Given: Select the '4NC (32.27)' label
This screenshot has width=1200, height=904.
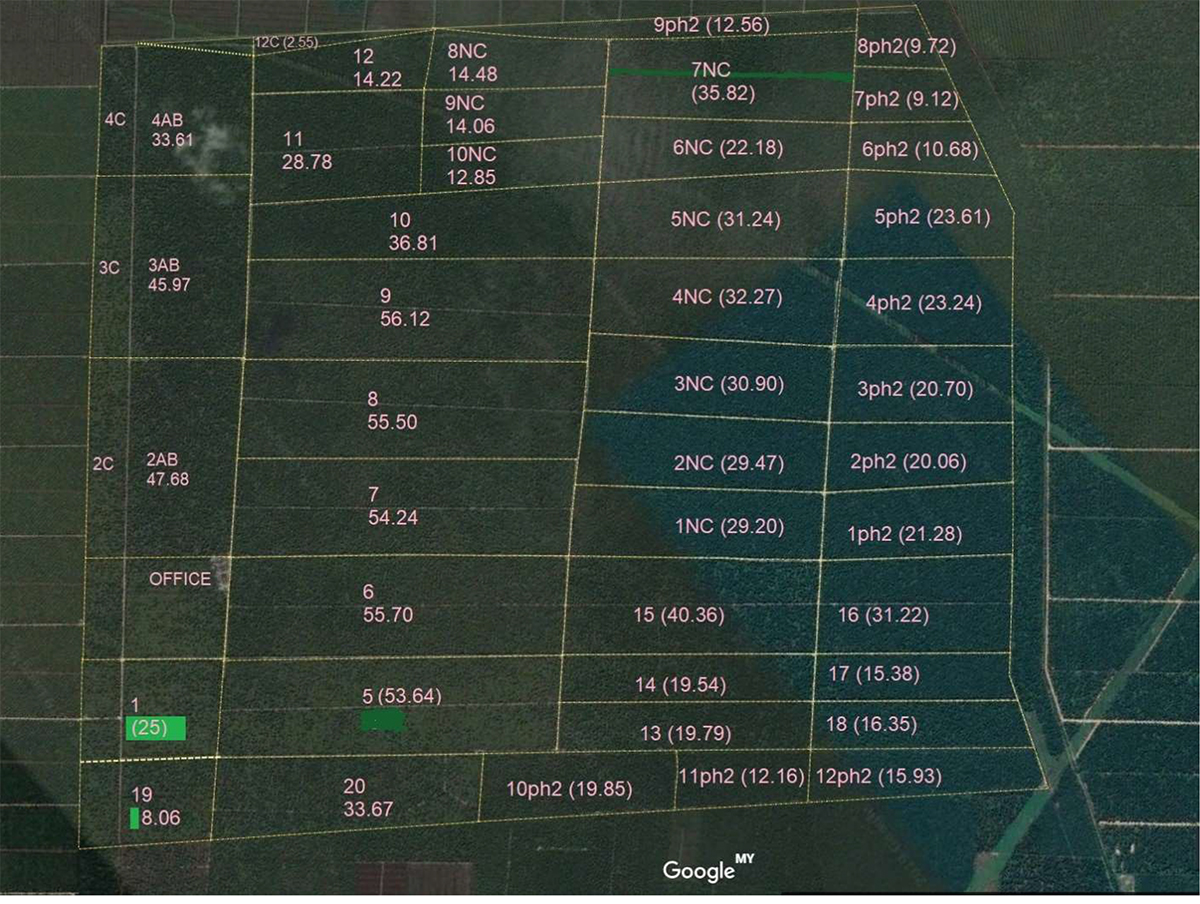Looking at the screenshot, I should point(727,297).
